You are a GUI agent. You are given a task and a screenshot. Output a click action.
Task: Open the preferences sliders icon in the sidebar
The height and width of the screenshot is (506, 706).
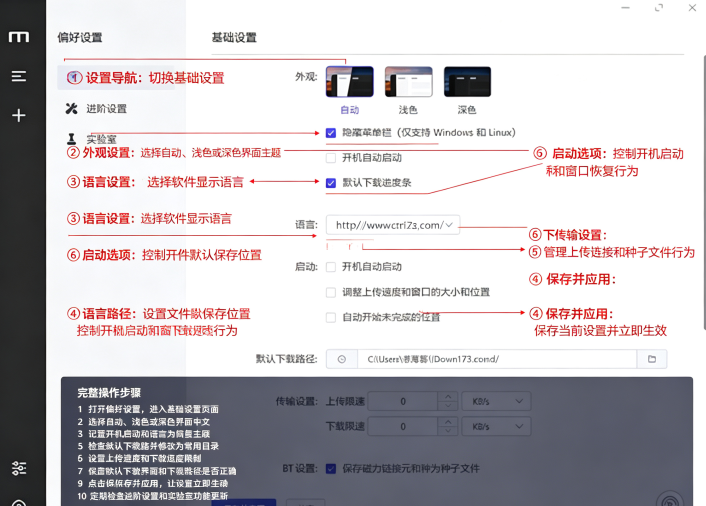click(x=19, y=468)
